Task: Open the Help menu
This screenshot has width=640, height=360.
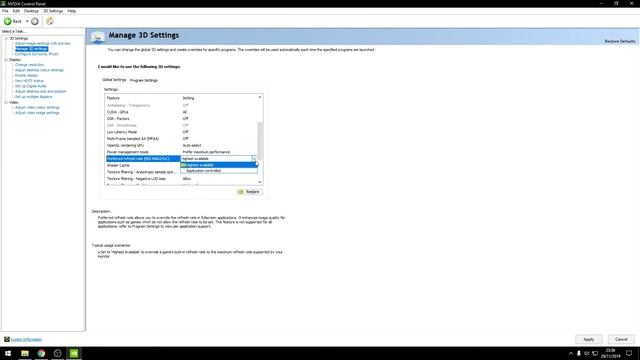Action: [71, 11]
